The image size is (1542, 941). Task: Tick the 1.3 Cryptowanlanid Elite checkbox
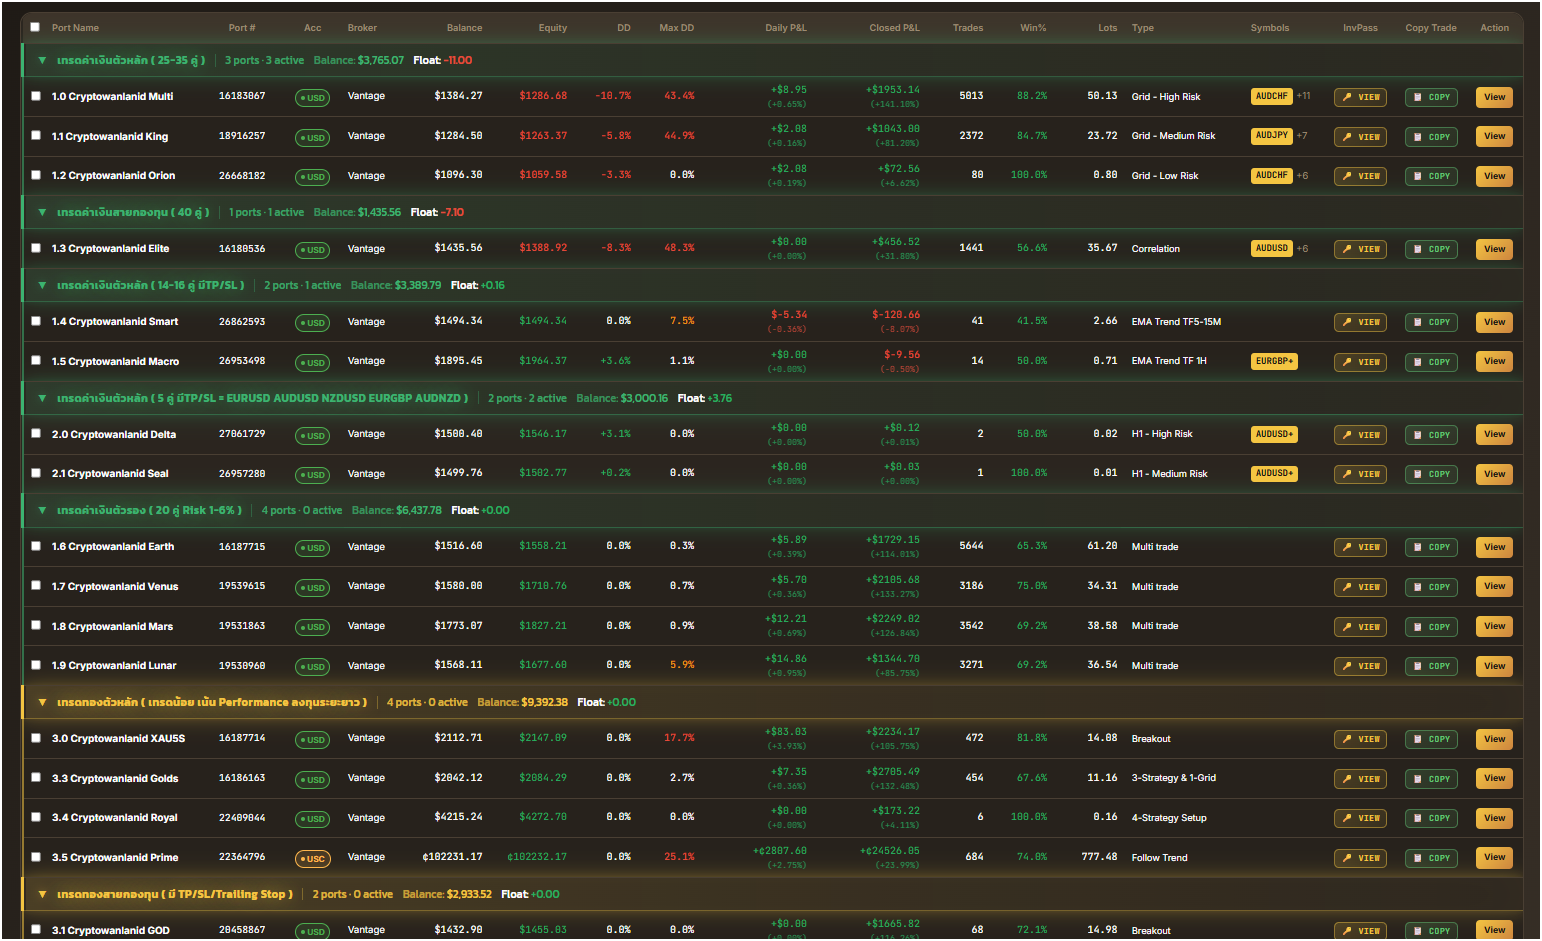pos(36,249)
